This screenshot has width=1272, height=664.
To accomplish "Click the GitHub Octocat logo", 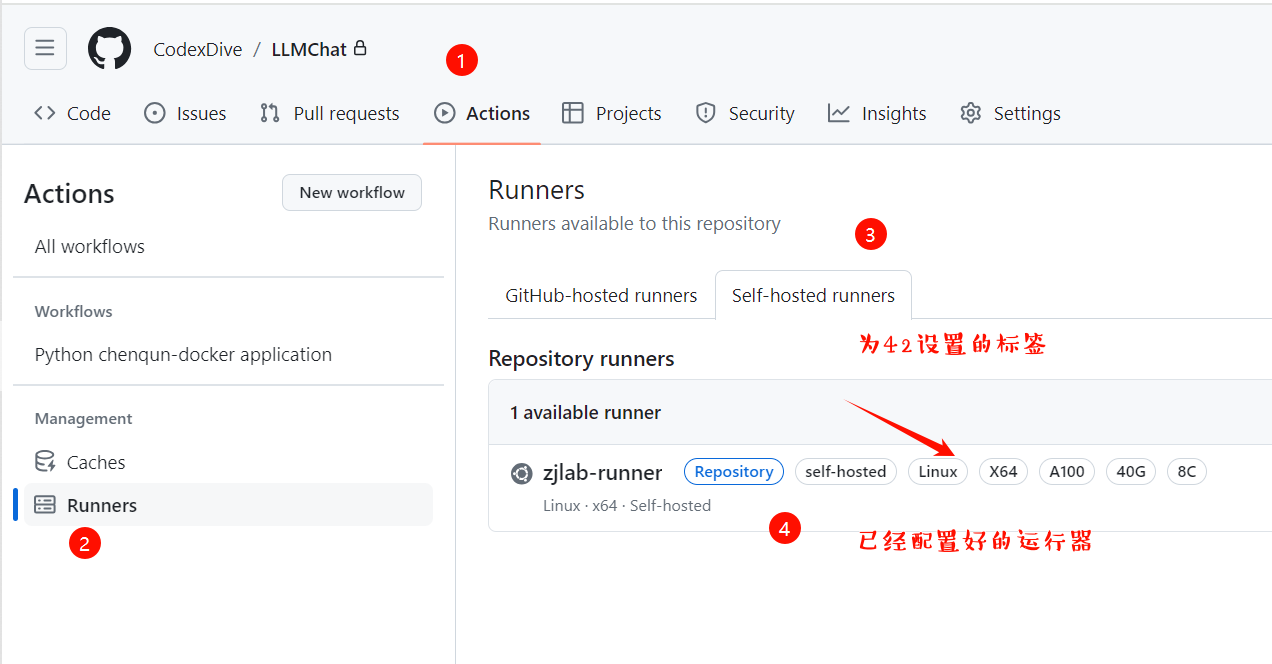I will pos(109,49).
